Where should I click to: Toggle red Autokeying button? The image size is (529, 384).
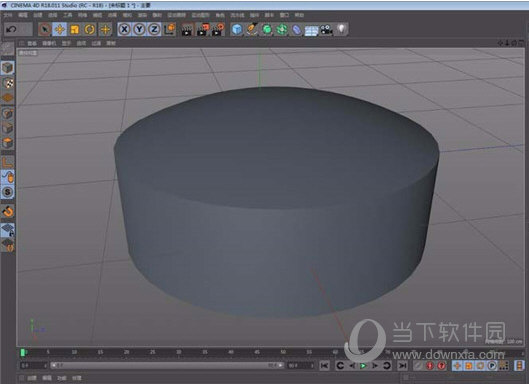(x=441, y=366)
